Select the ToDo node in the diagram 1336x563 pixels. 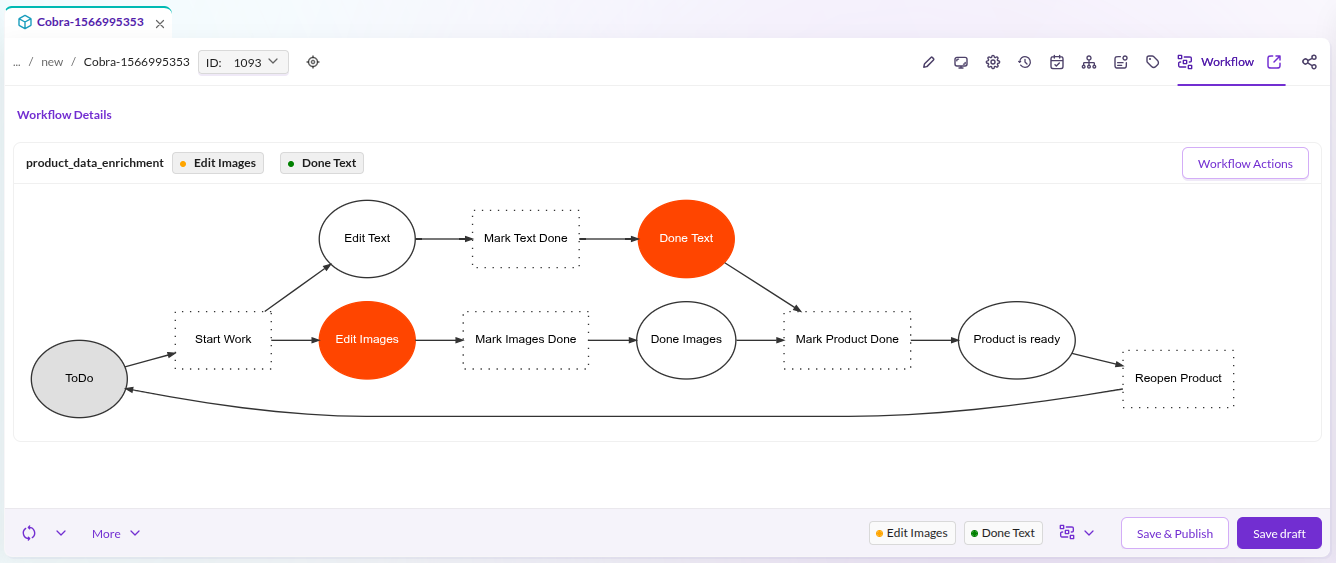[79, 379]
